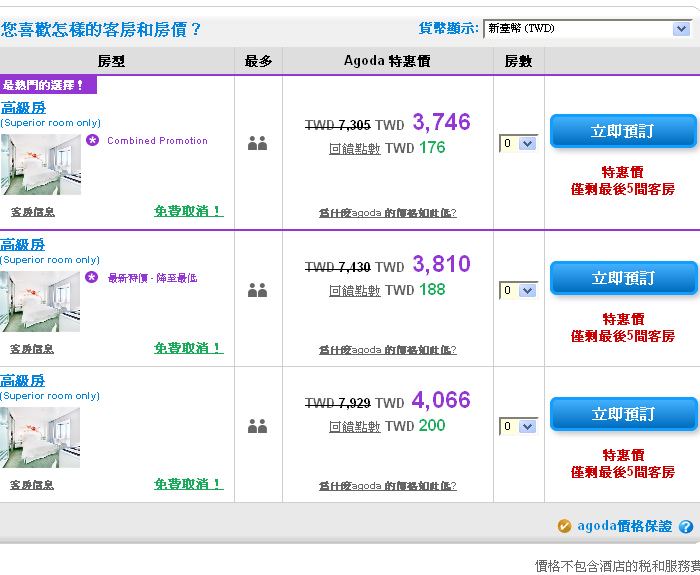Click the 最多 column header

tap(258, 61)
